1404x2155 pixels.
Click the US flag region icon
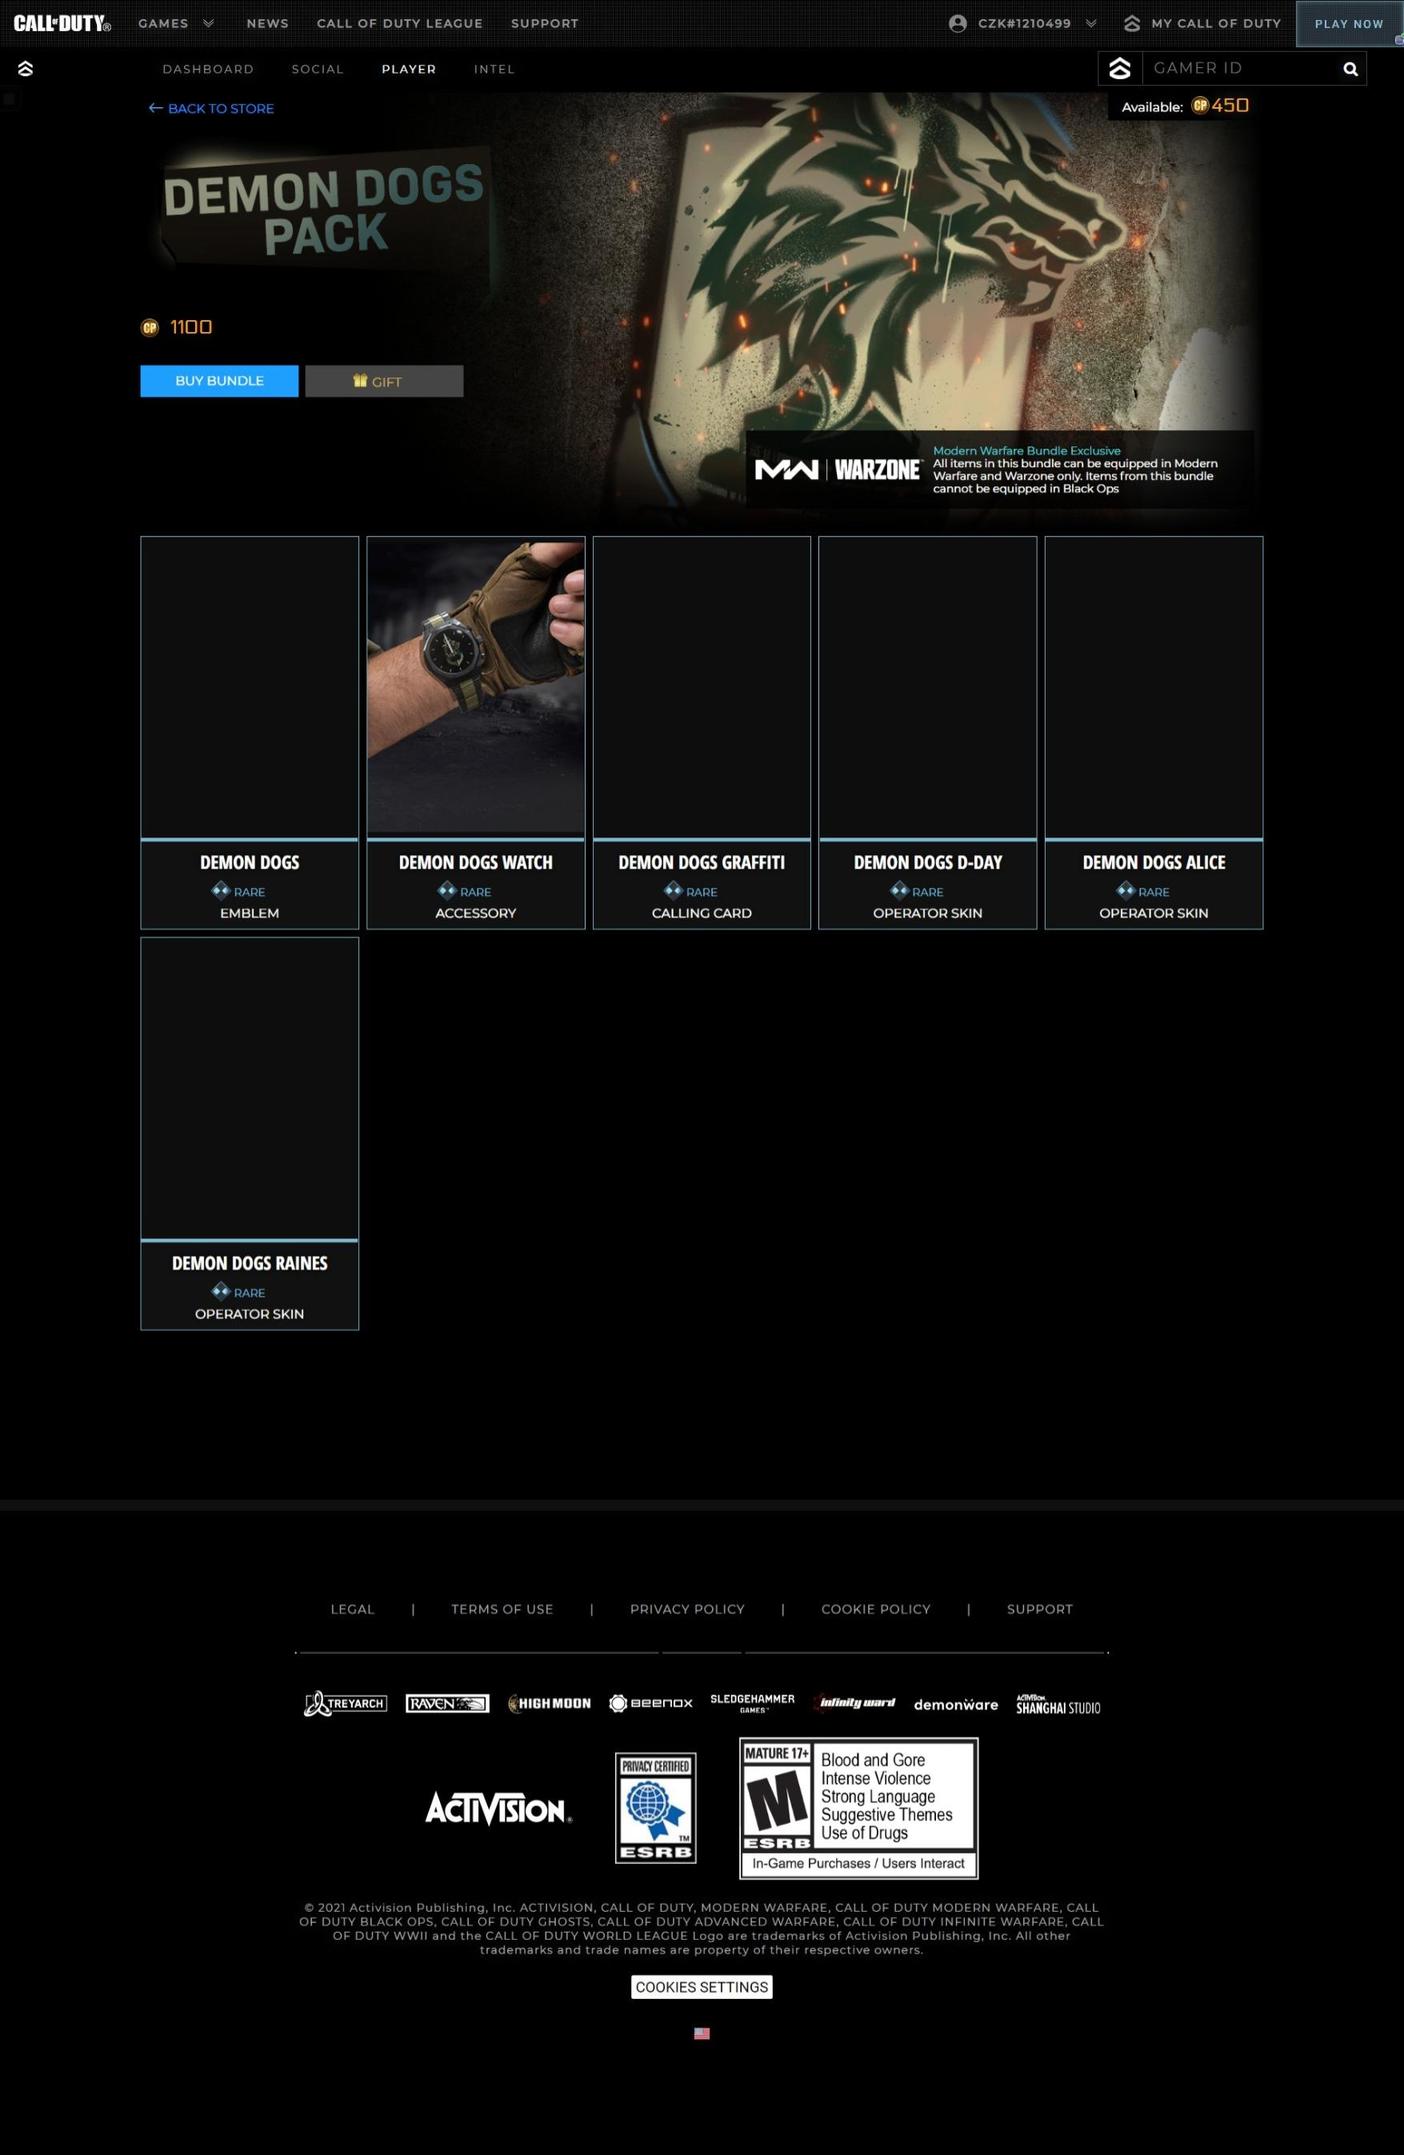(701, 2033)
